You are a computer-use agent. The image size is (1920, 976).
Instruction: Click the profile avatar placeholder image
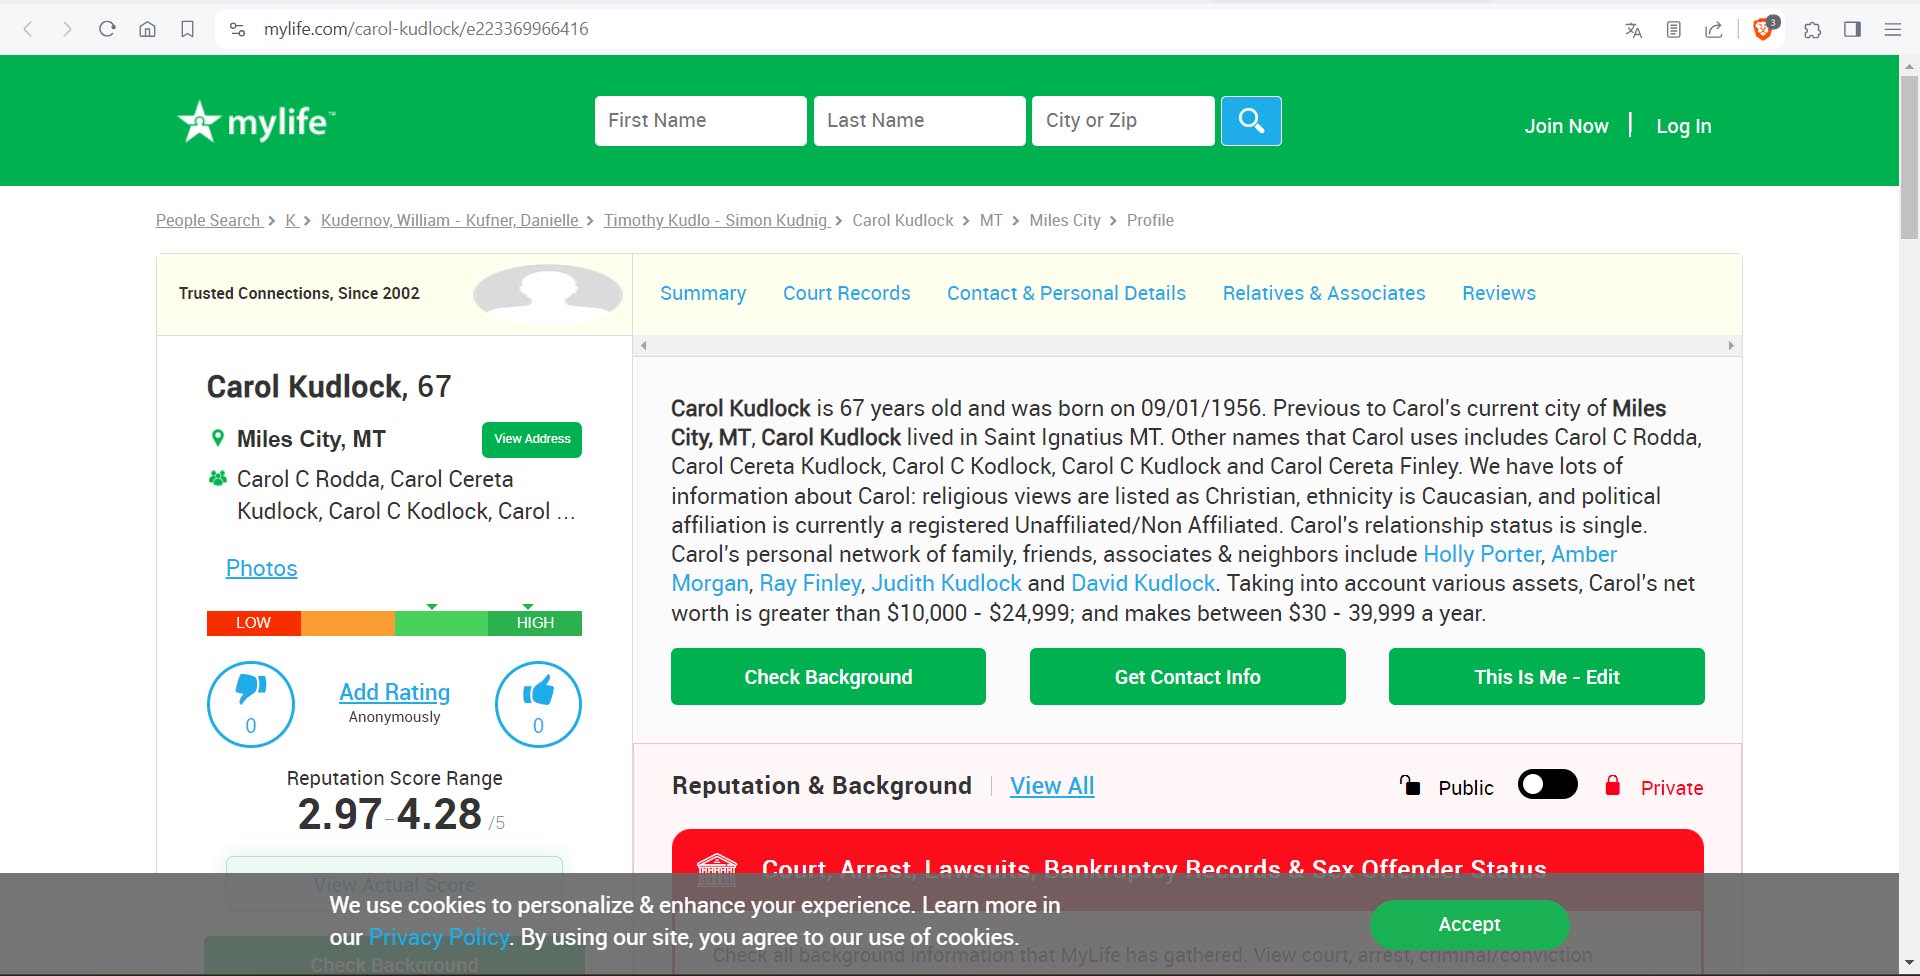pos(547,292)
